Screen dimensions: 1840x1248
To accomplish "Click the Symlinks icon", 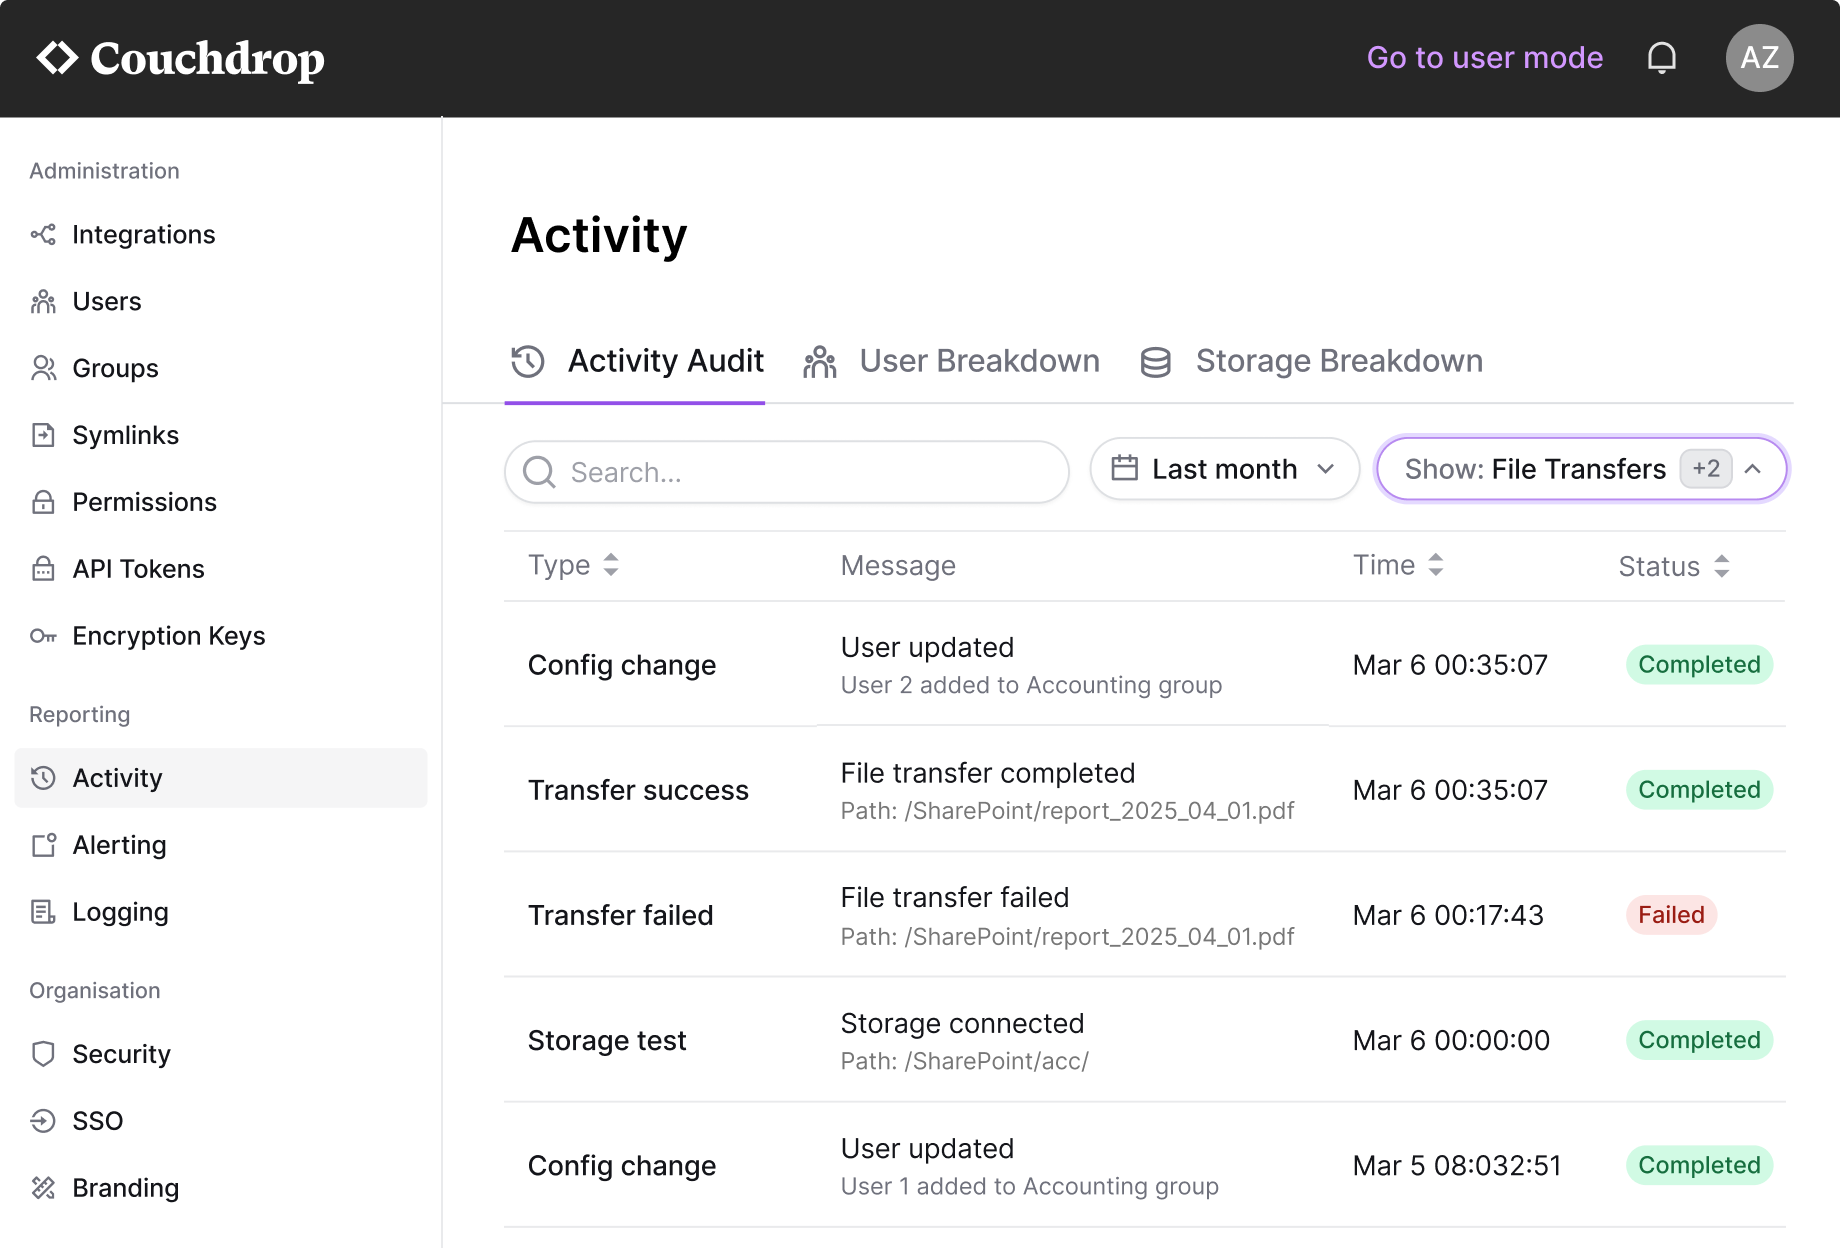I will [43, 435].
